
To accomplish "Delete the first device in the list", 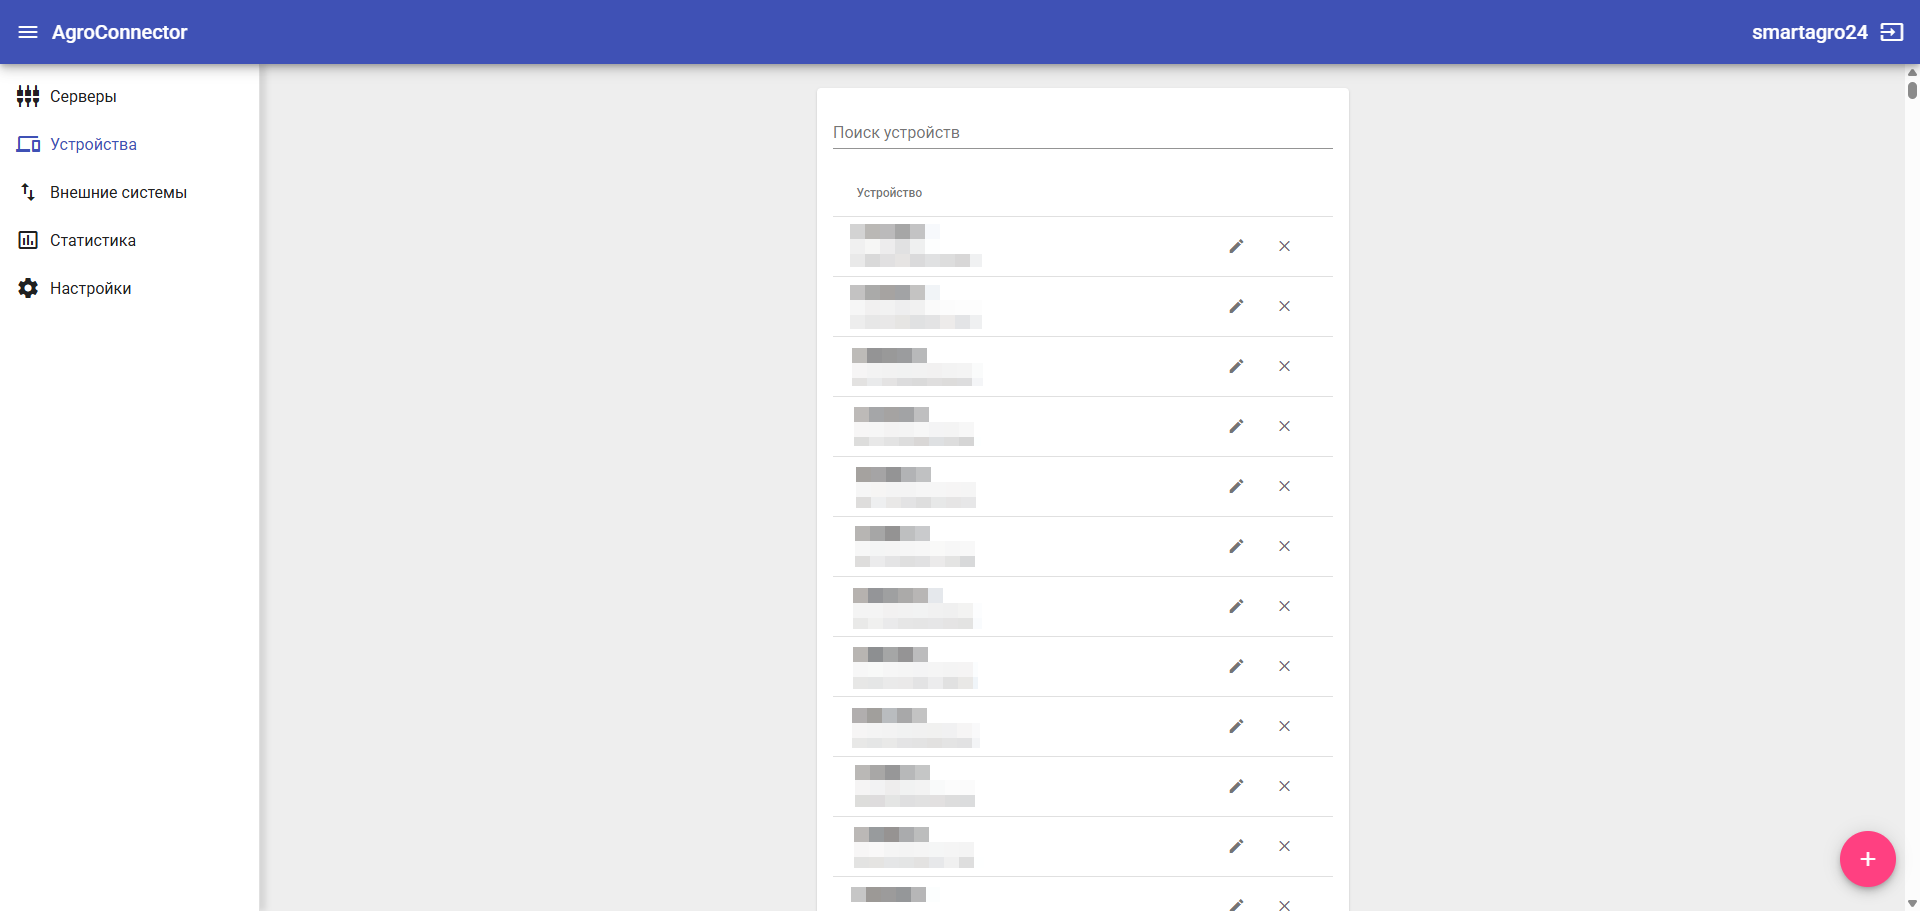I will (x=1284, y=246).
